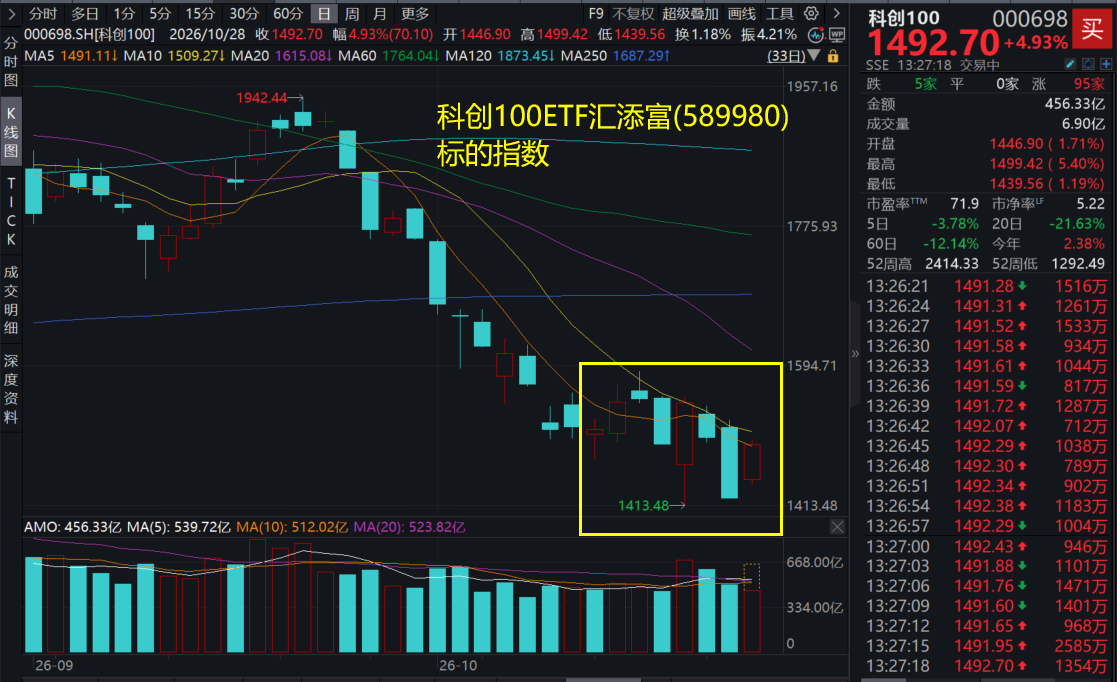Image resolution: width=1117 pixels, height=682 pixels.
Task: Select the 60分 period tab
Action: coord(288,14)
